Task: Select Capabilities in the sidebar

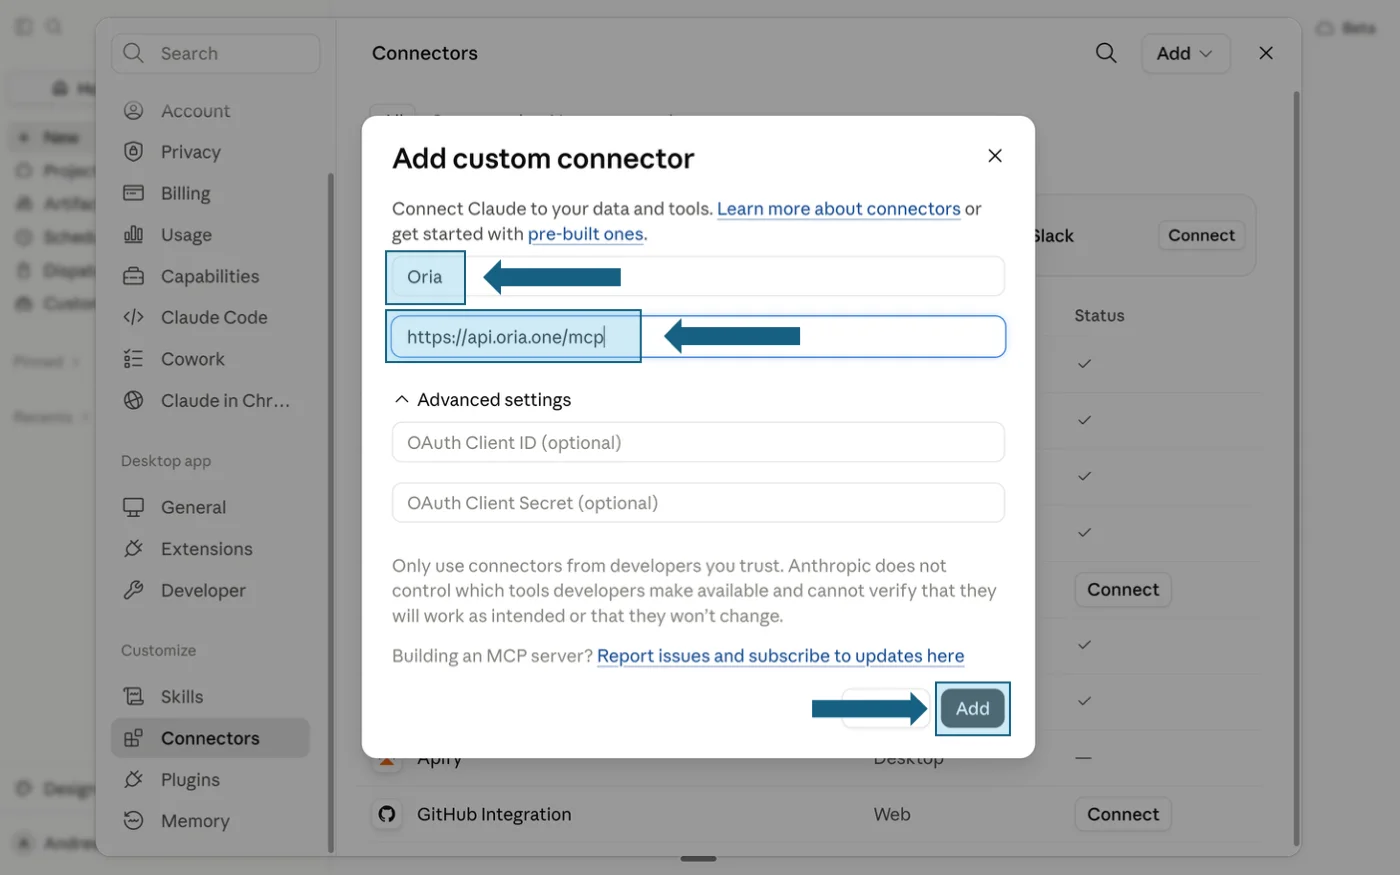Action: click(x=209, y=276)
